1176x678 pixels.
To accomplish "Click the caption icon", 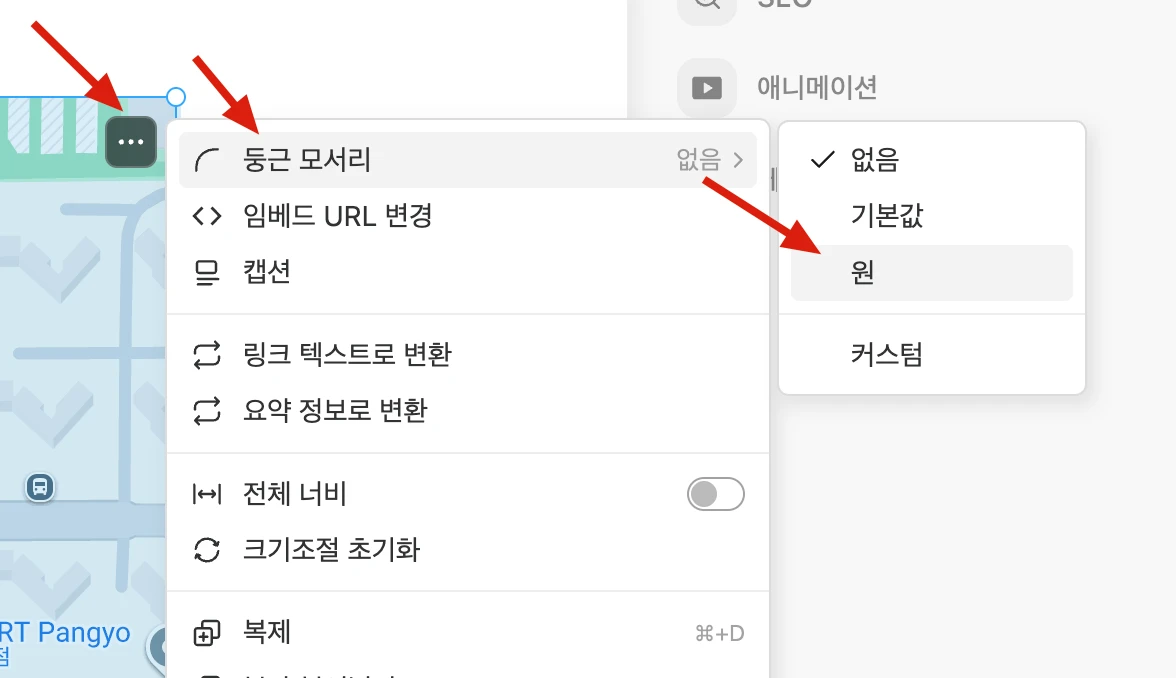I will click(206, 272).
